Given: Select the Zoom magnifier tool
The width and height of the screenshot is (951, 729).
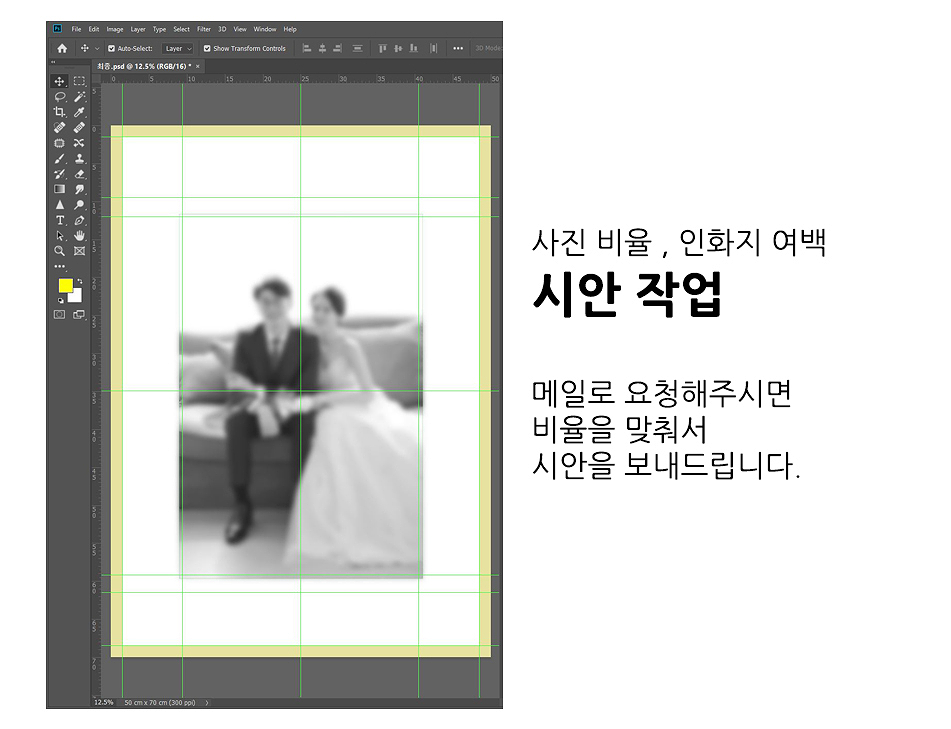Looking at the screenshot, I should point(59,250).
